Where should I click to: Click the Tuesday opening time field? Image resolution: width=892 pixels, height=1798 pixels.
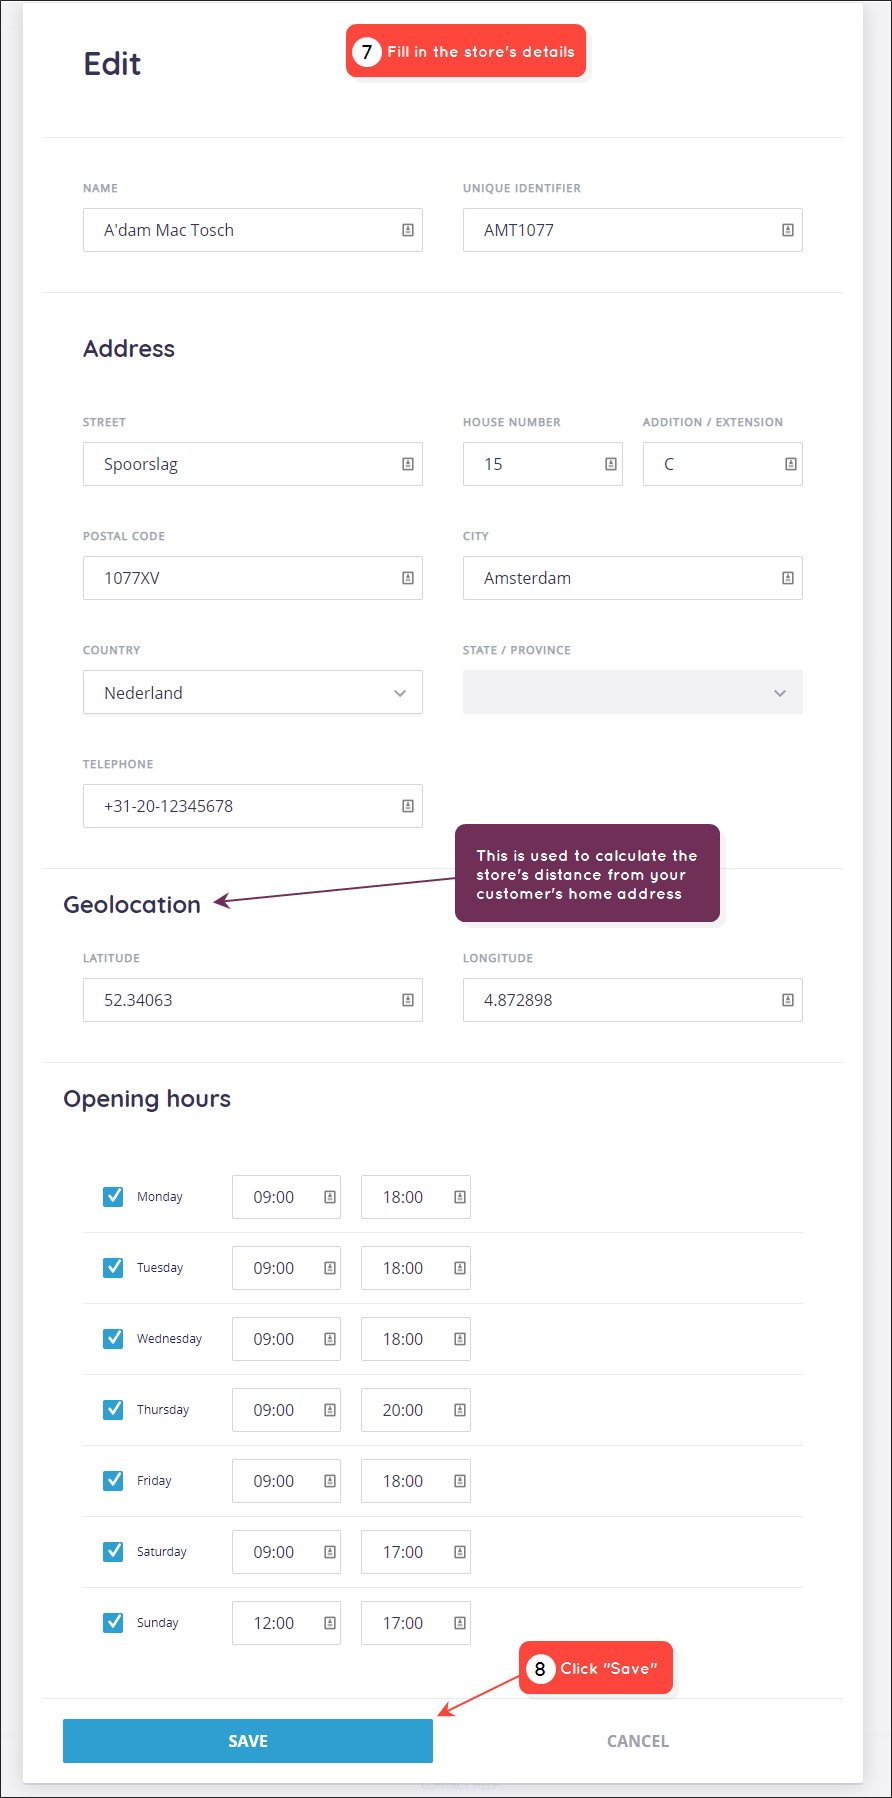[x=286, y=1268]
